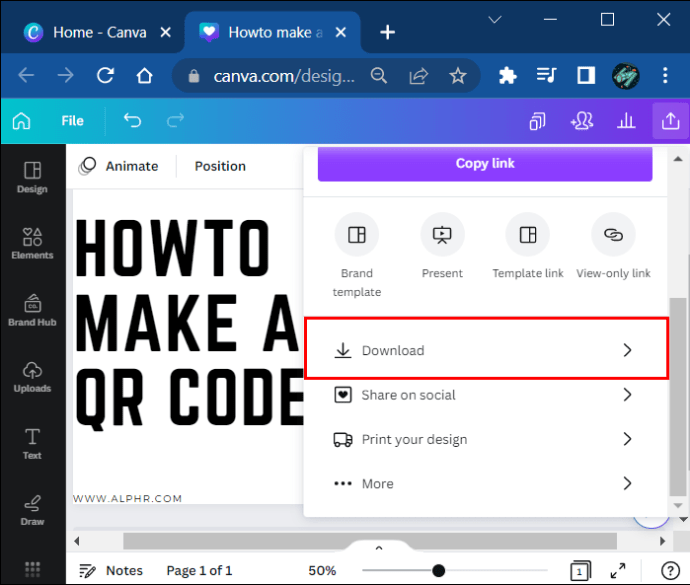Add collaborators with the people icon
This screenshot has height=585, width=690.
pyautogui.click(x=582, y=121)
